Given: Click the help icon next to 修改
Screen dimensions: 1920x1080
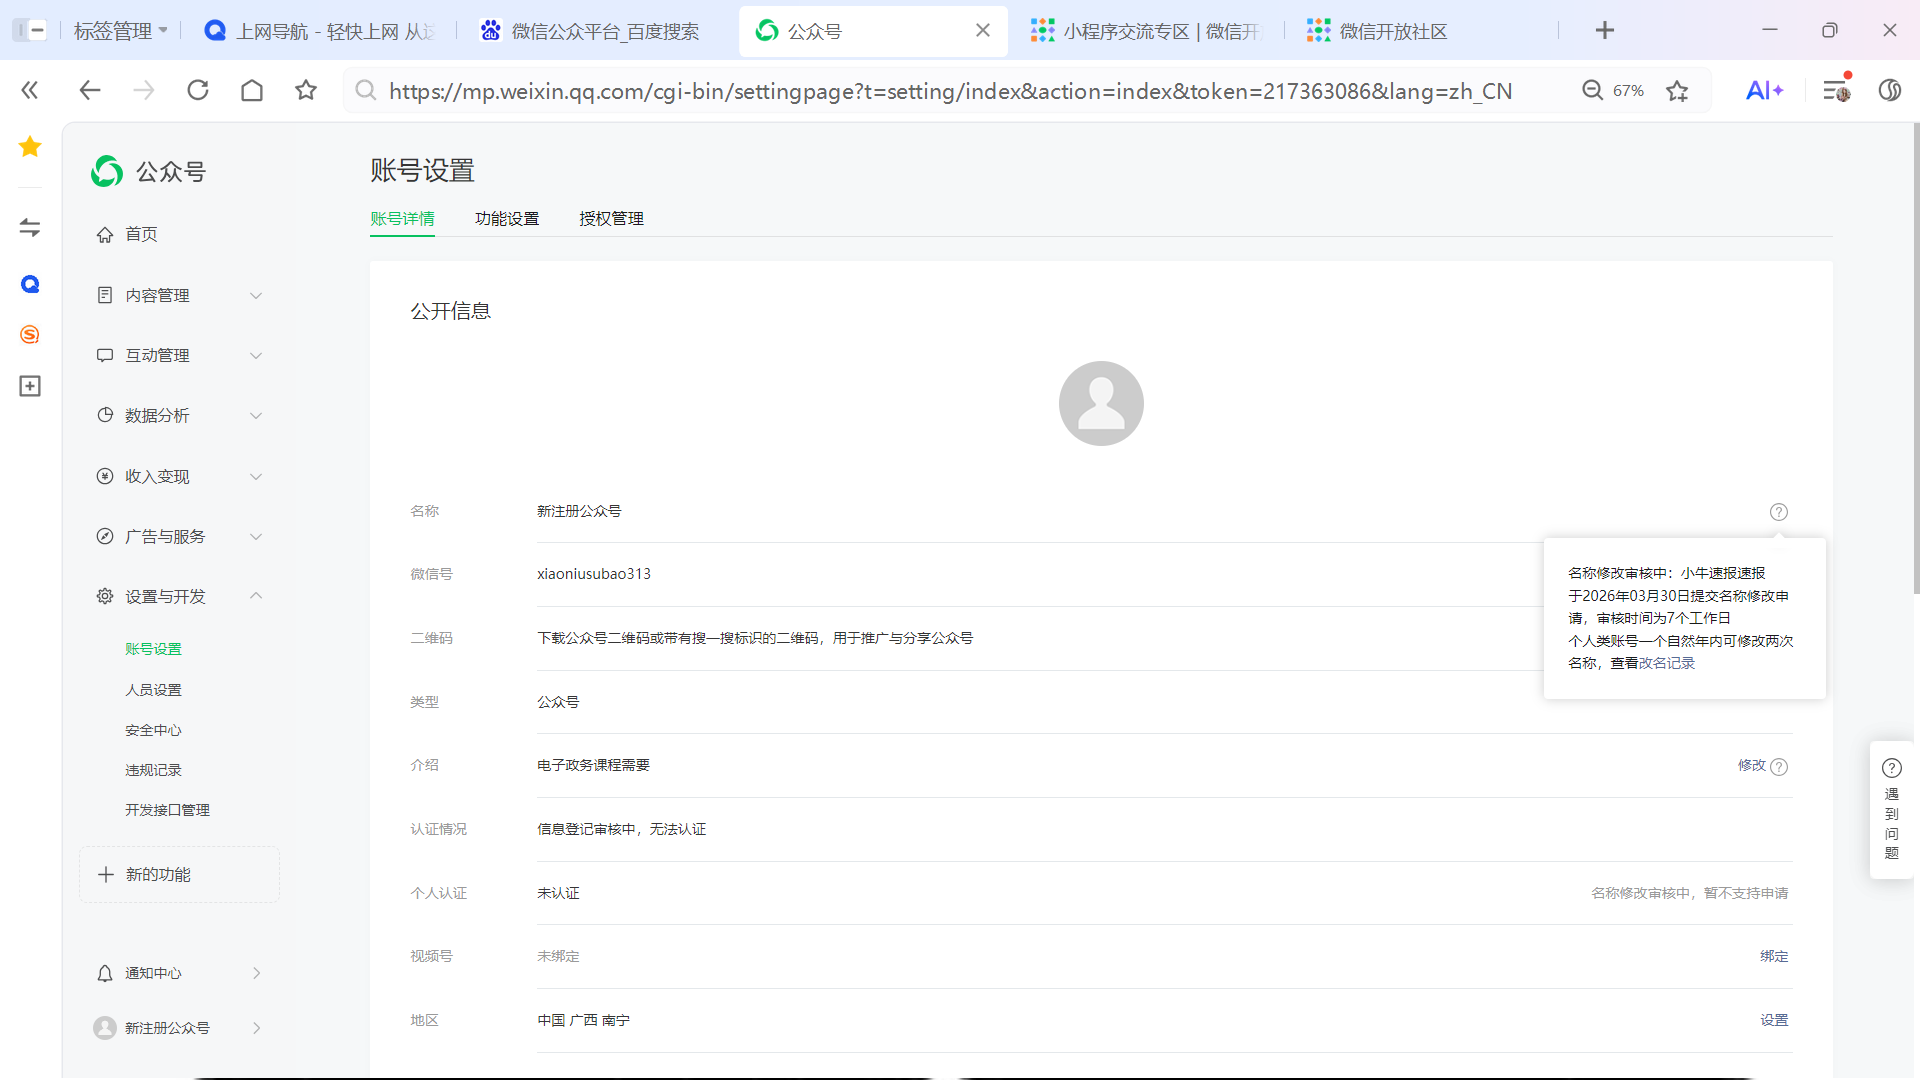Looking at the screenshot, I should (1779, 767).
